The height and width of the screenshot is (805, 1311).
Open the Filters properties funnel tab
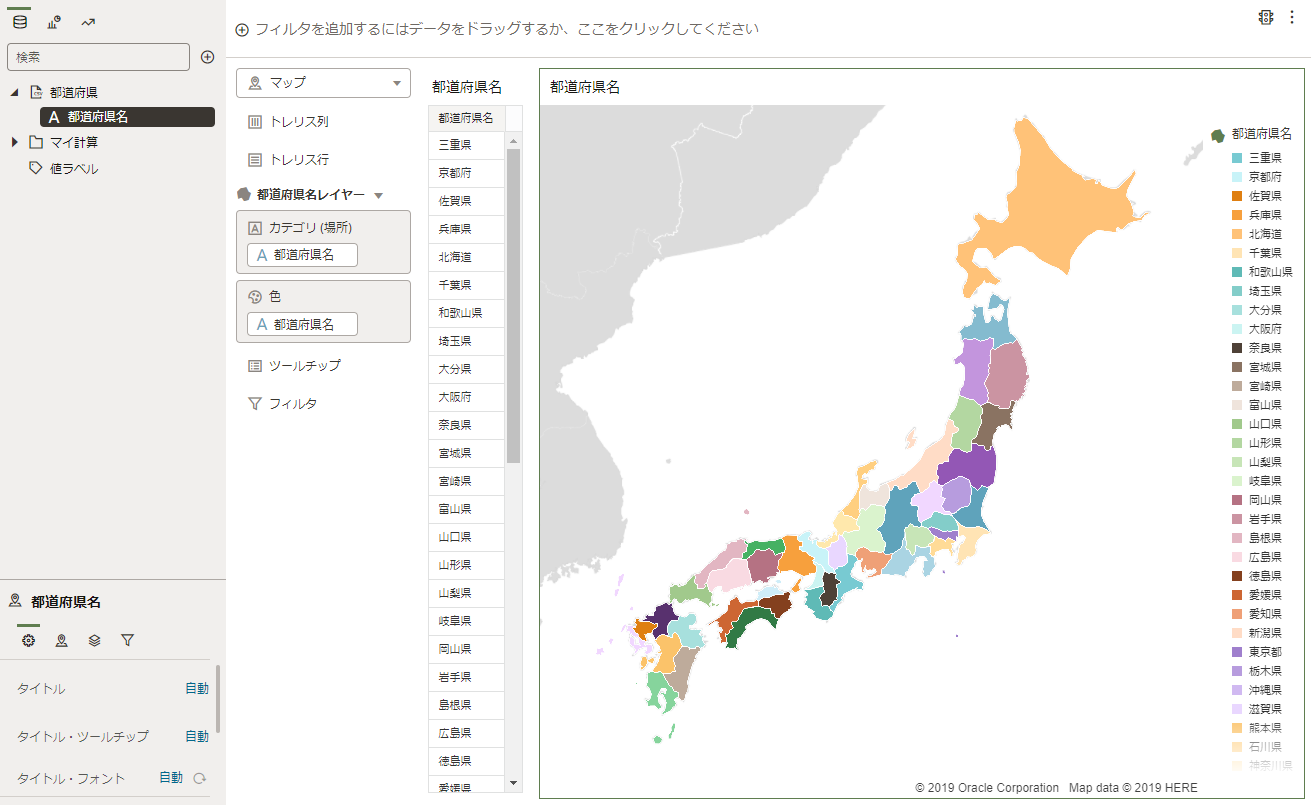pyautogui.click(x=127, y=640)
